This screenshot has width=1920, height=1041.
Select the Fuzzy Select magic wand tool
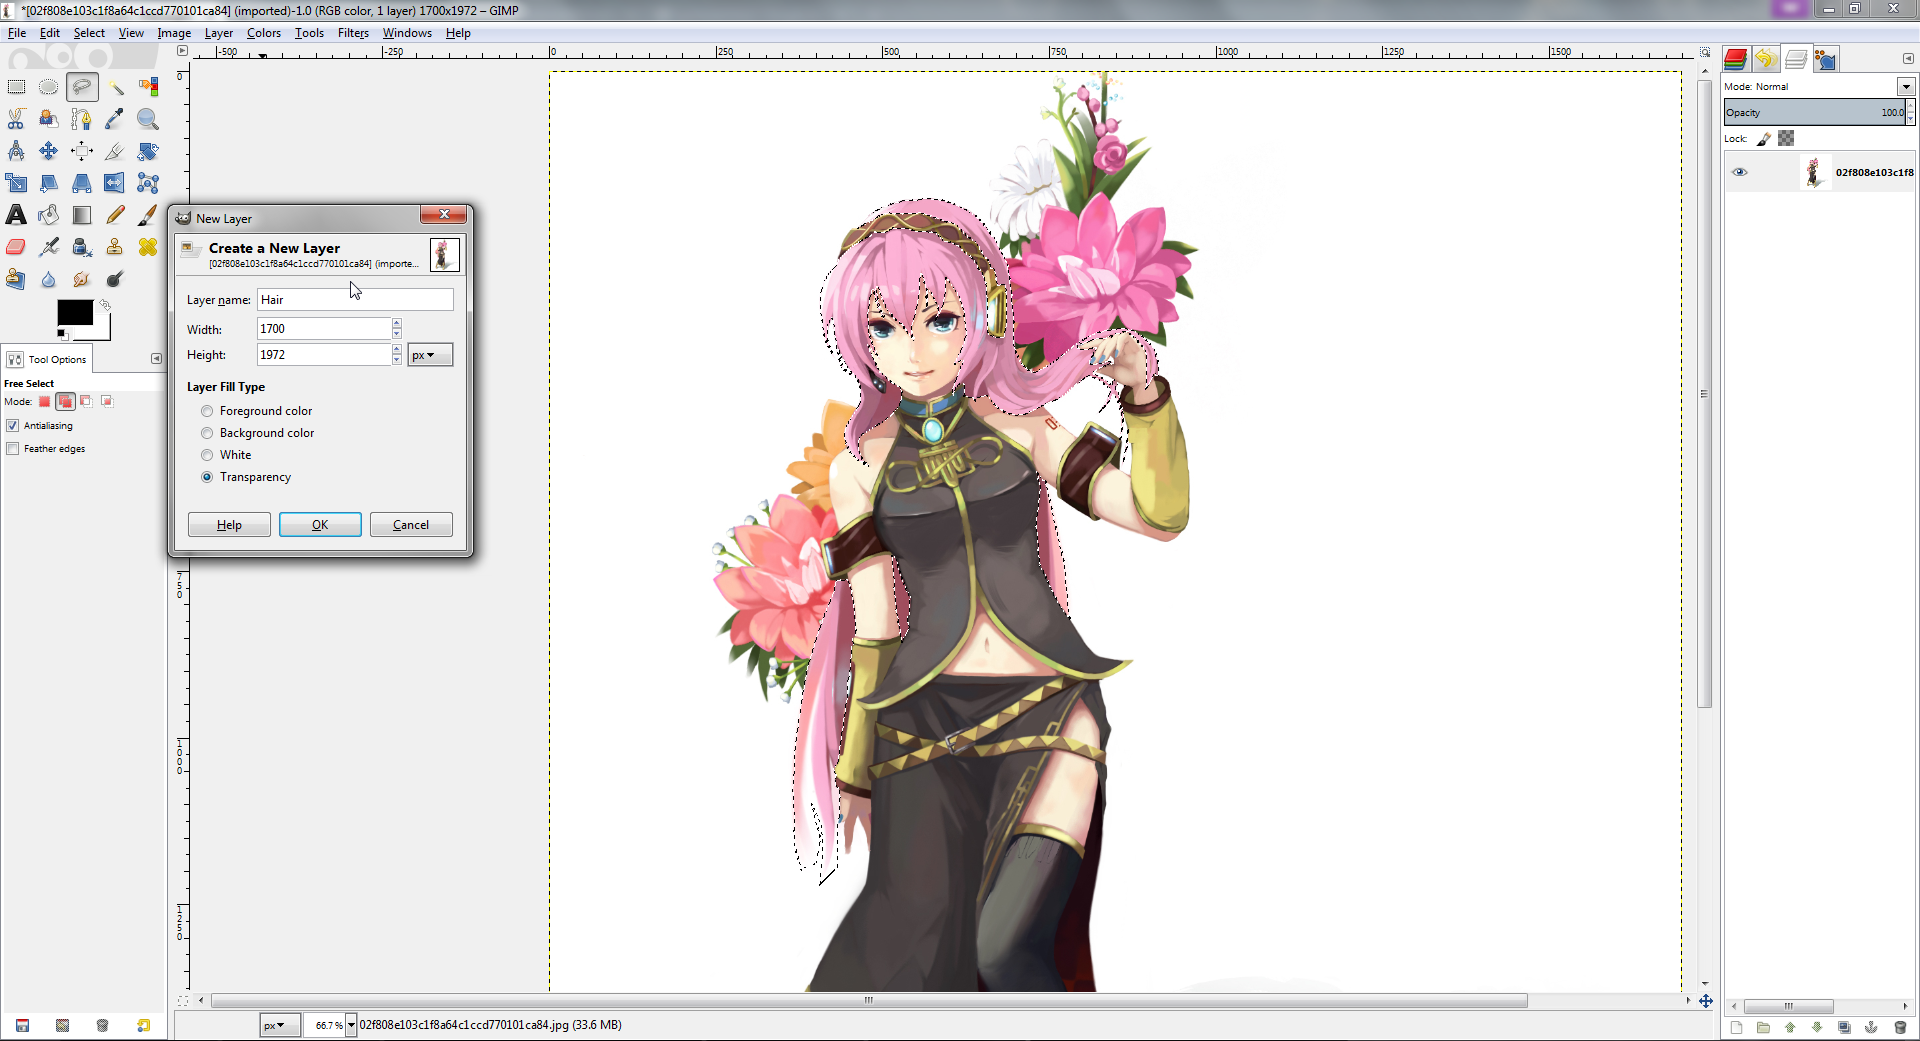115,87
